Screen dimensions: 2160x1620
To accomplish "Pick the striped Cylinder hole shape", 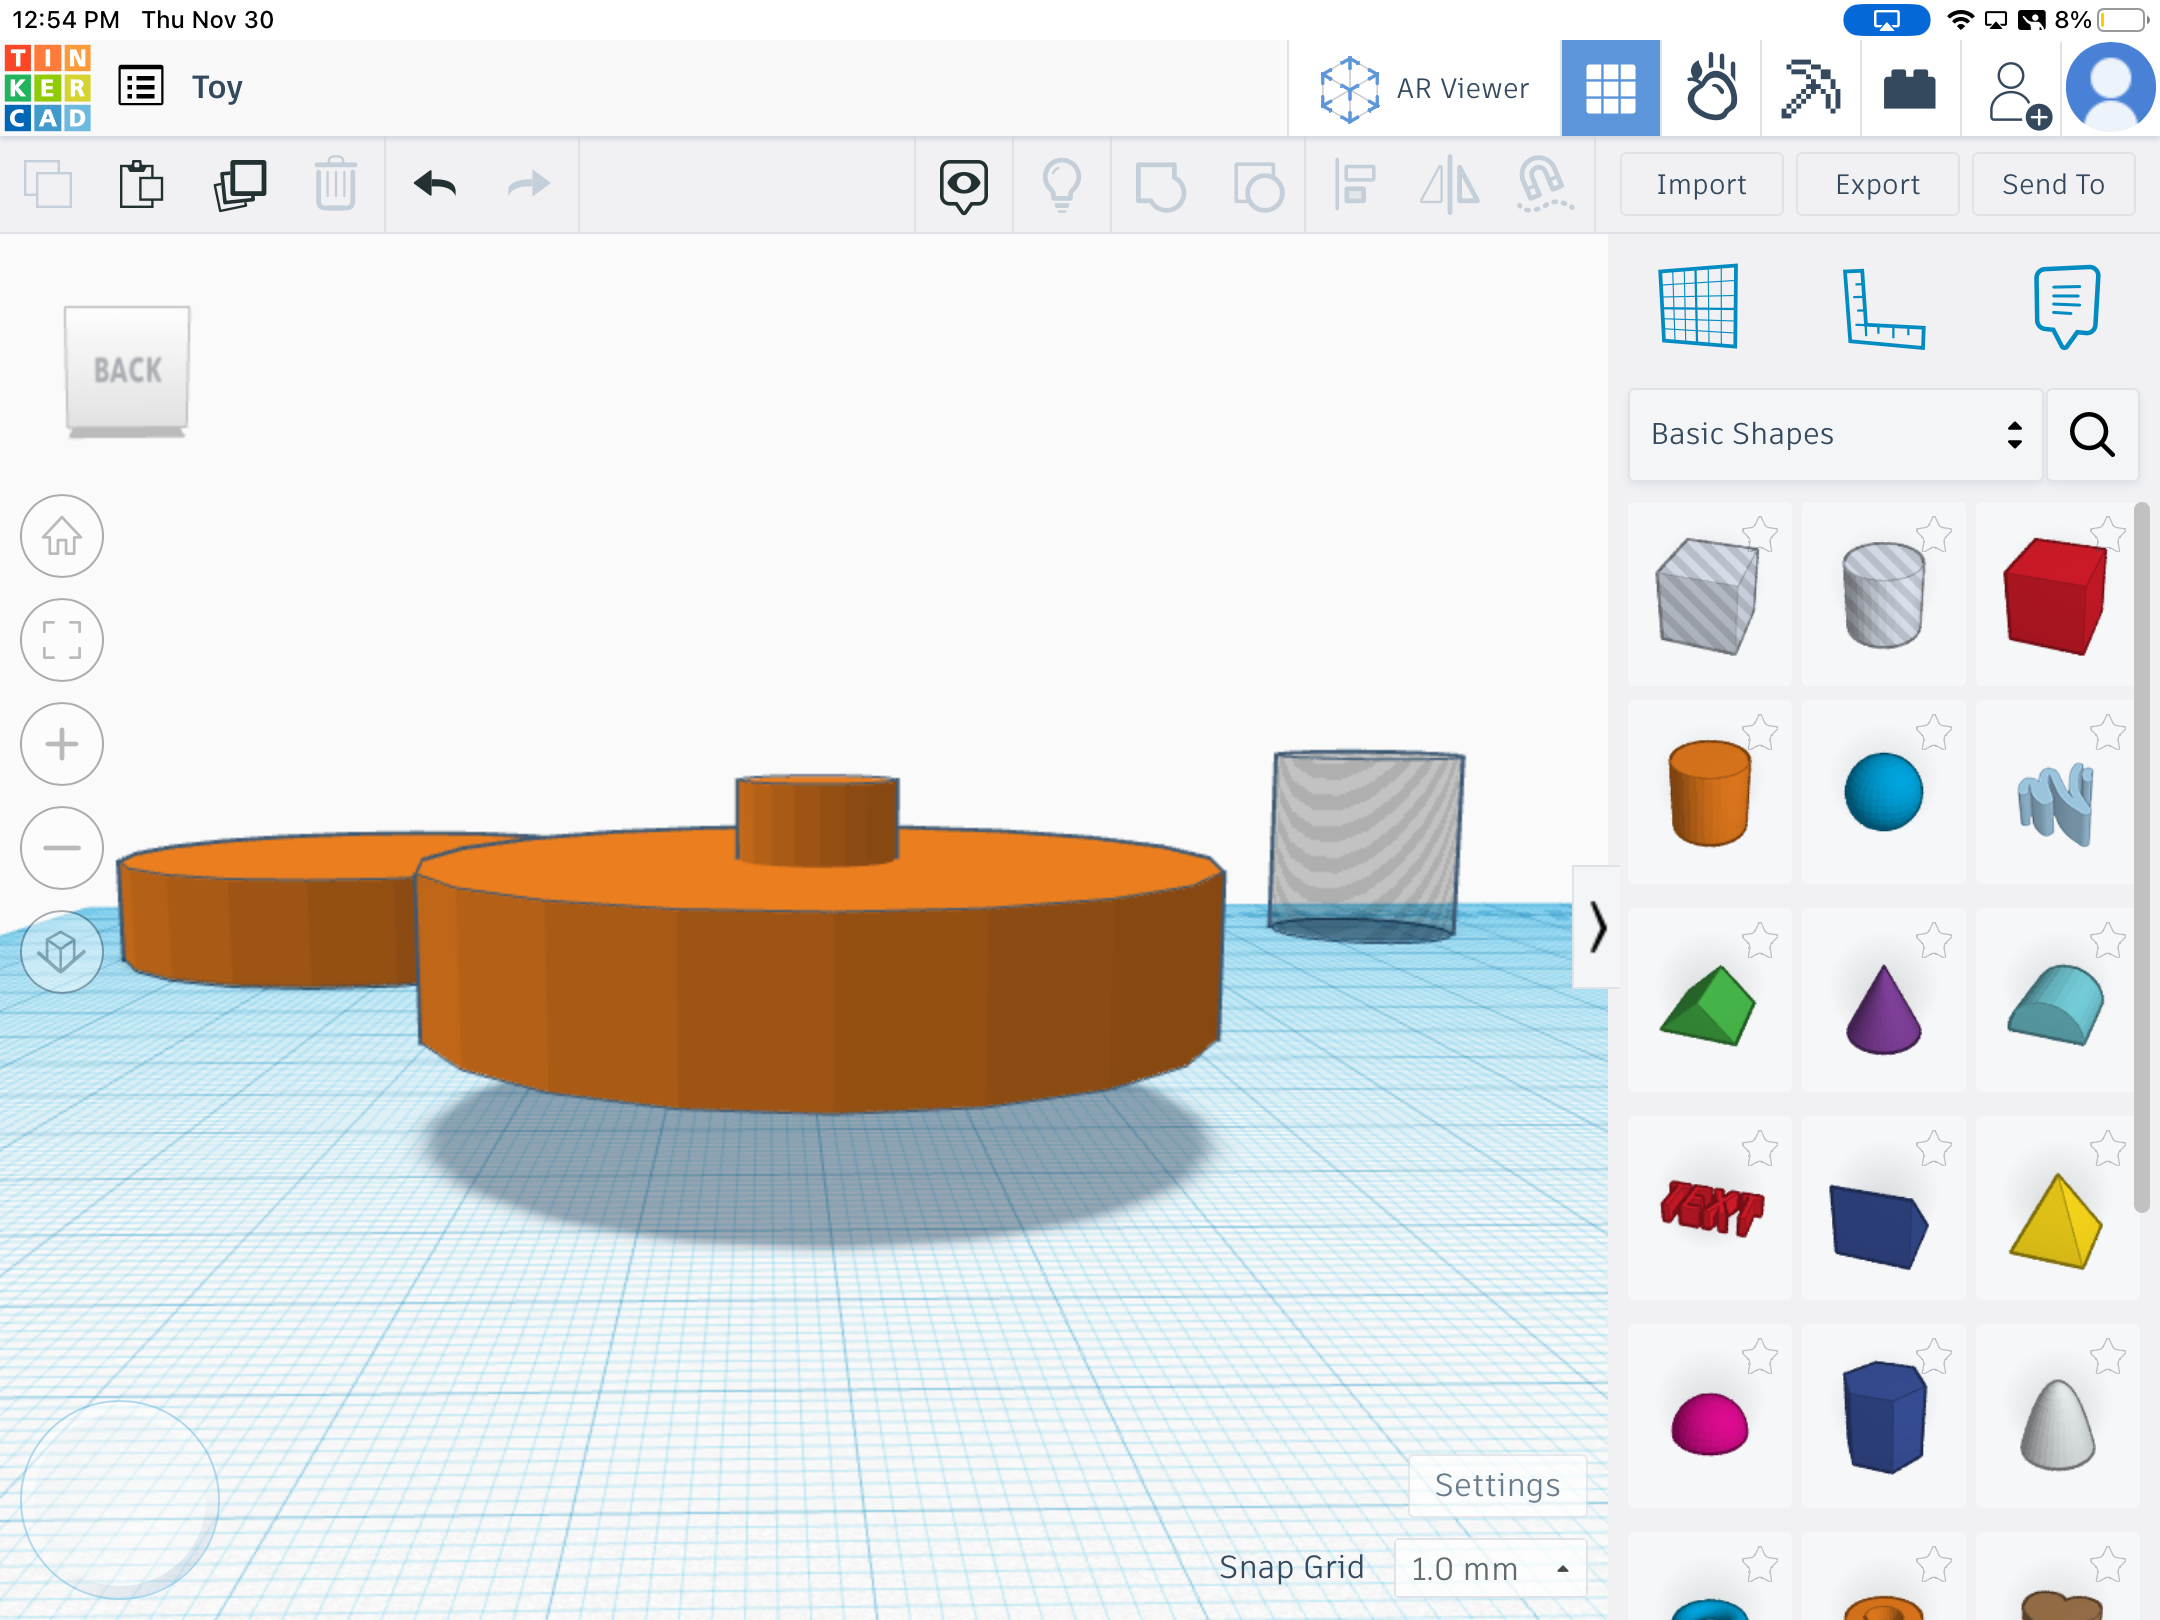I will (x=1883, y=594).
